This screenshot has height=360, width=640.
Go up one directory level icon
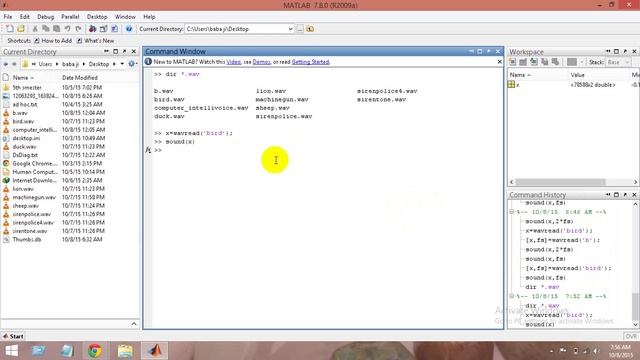tap(310, 29)
